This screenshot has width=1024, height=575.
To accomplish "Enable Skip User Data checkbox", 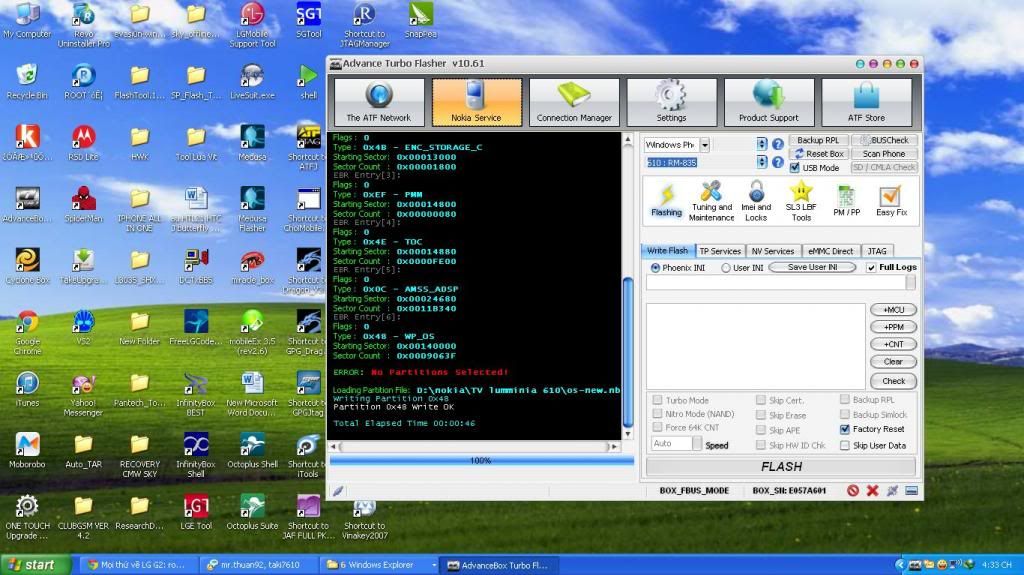I will click(845, 446).
